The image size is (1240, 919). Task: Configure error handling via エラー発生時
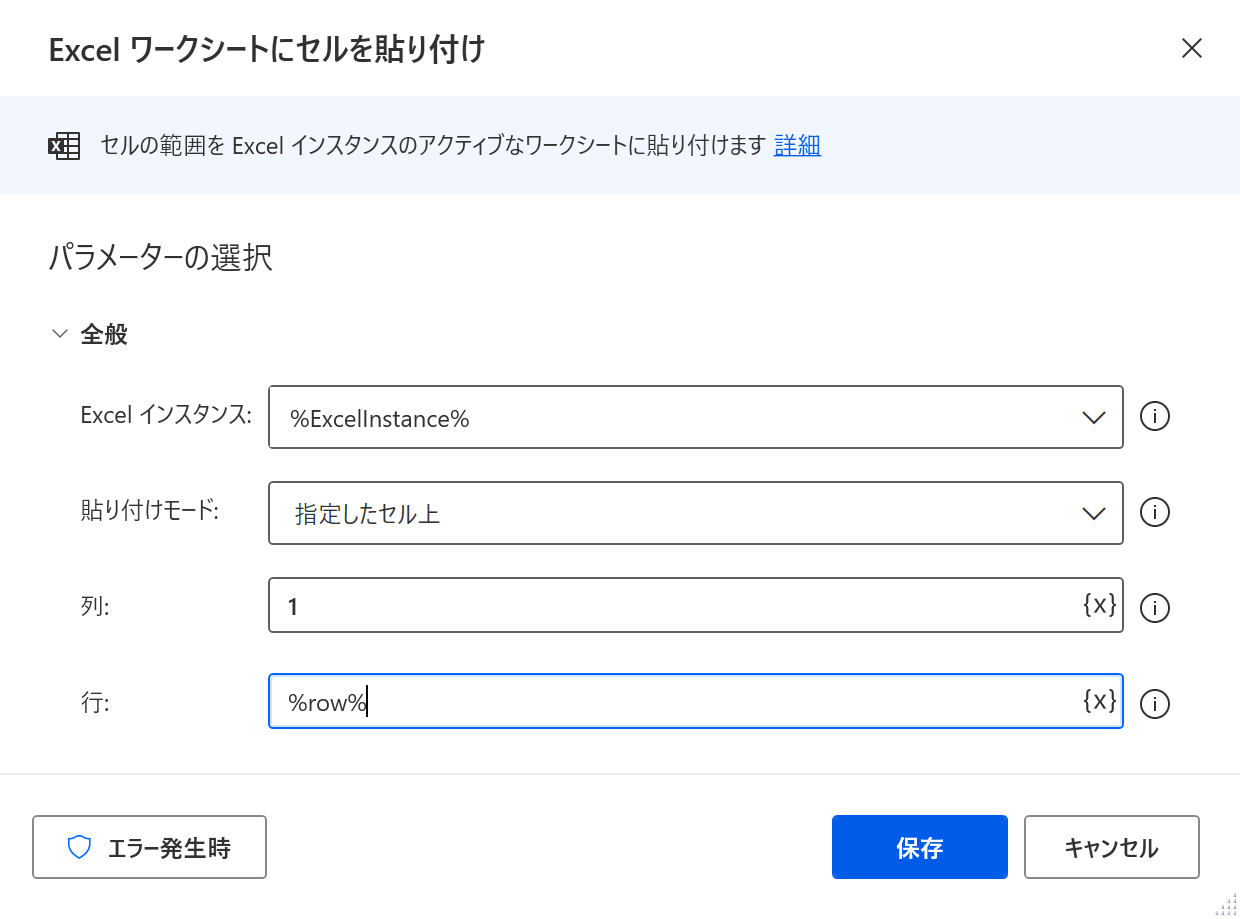click(x=149, y=847)
